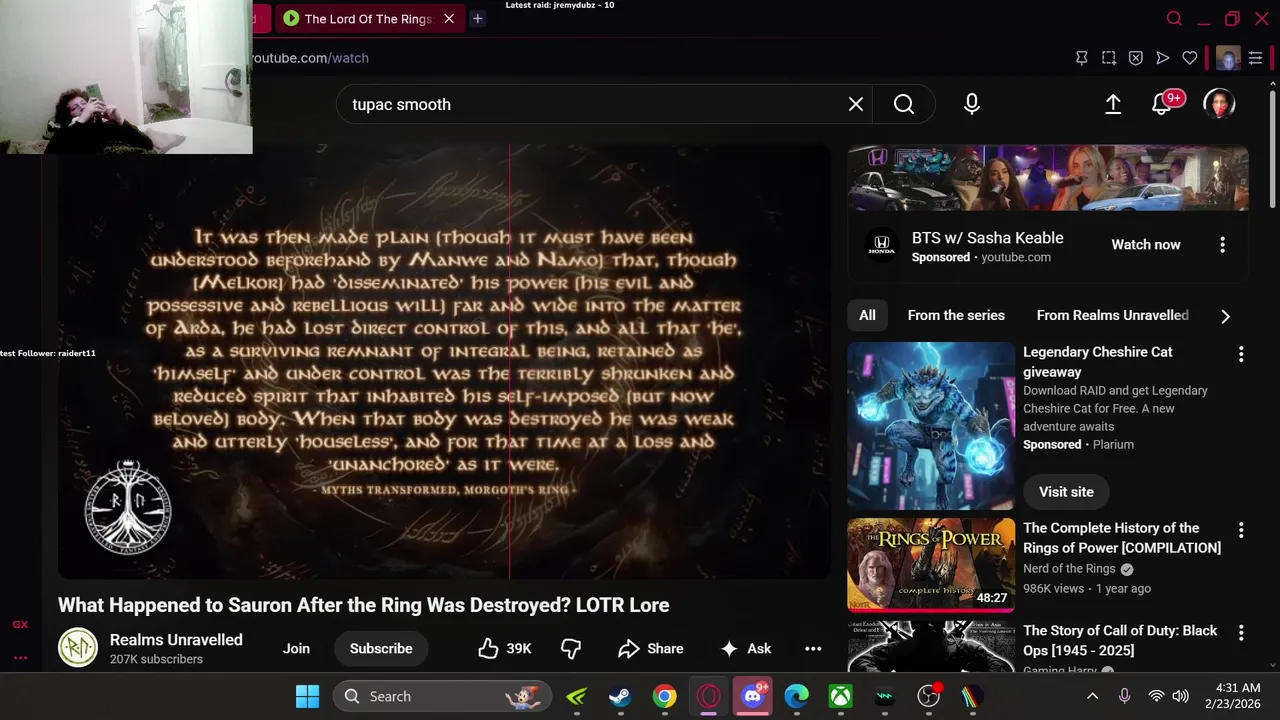1280x720 pixels.
Task: Open a new browser tab
Action: (478, 18)
